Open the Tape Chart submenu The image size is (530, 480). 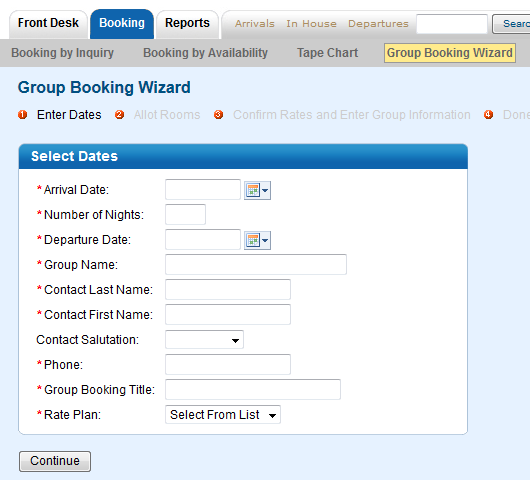pos(328,53)
